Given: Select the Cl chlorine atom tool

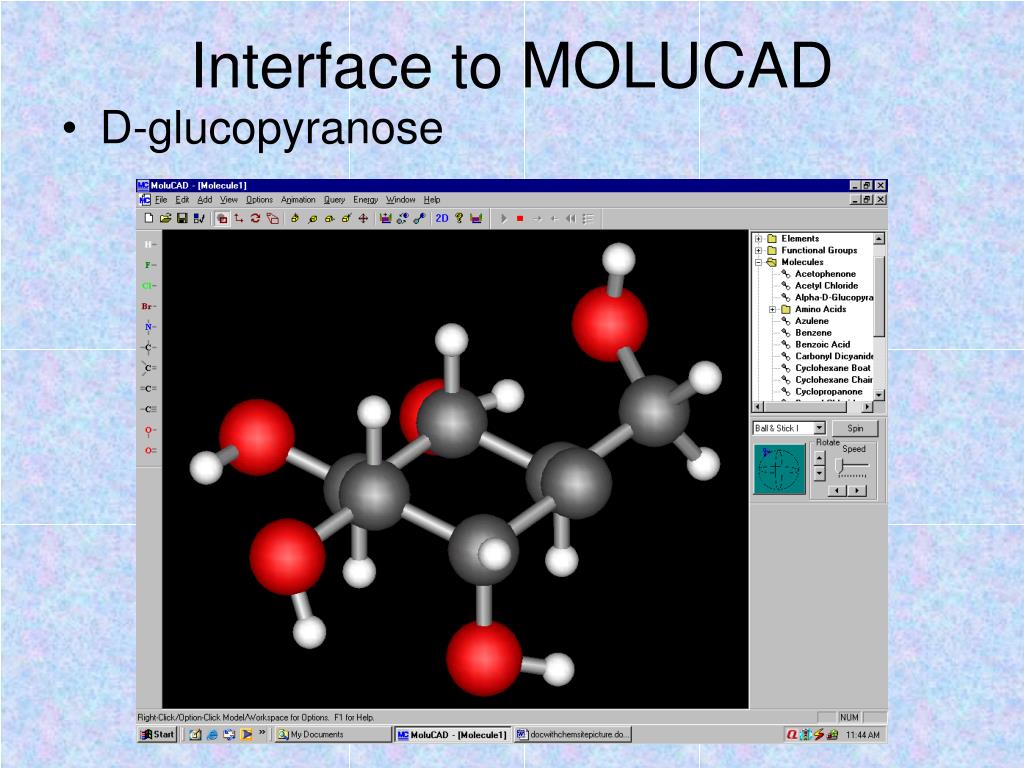Looking at the screenshot, I should (149, 285).
